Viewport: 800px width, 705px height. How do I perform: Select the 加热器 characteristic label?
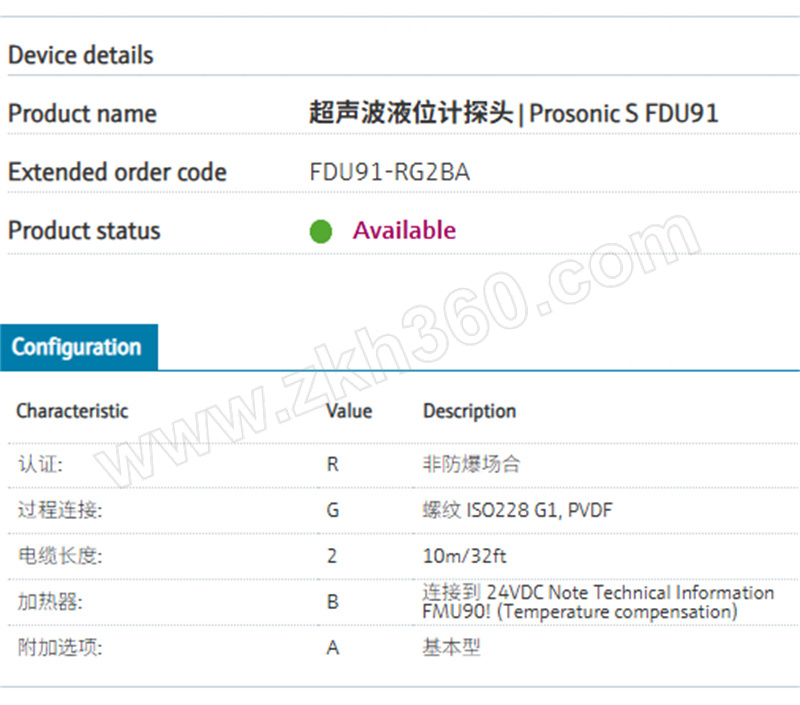[x=50, y=602]
